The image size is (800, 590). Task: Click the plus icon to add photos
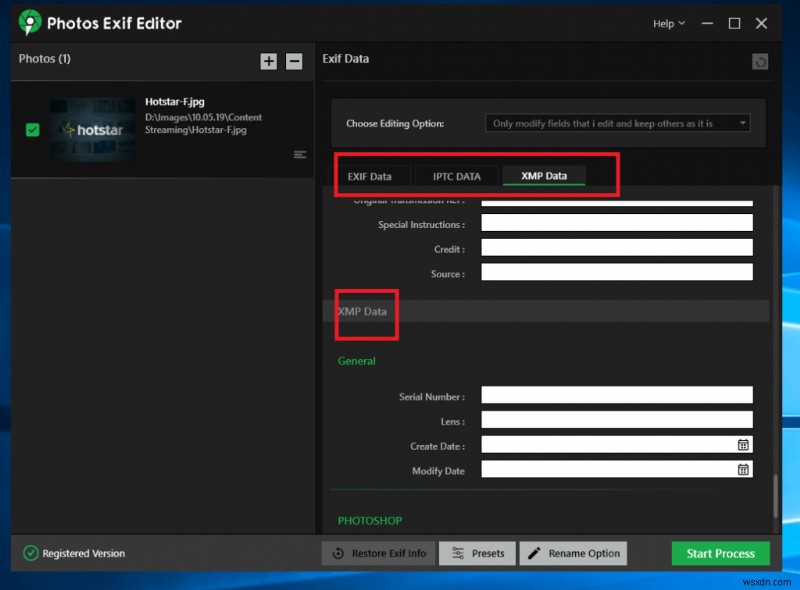(268, 61)
